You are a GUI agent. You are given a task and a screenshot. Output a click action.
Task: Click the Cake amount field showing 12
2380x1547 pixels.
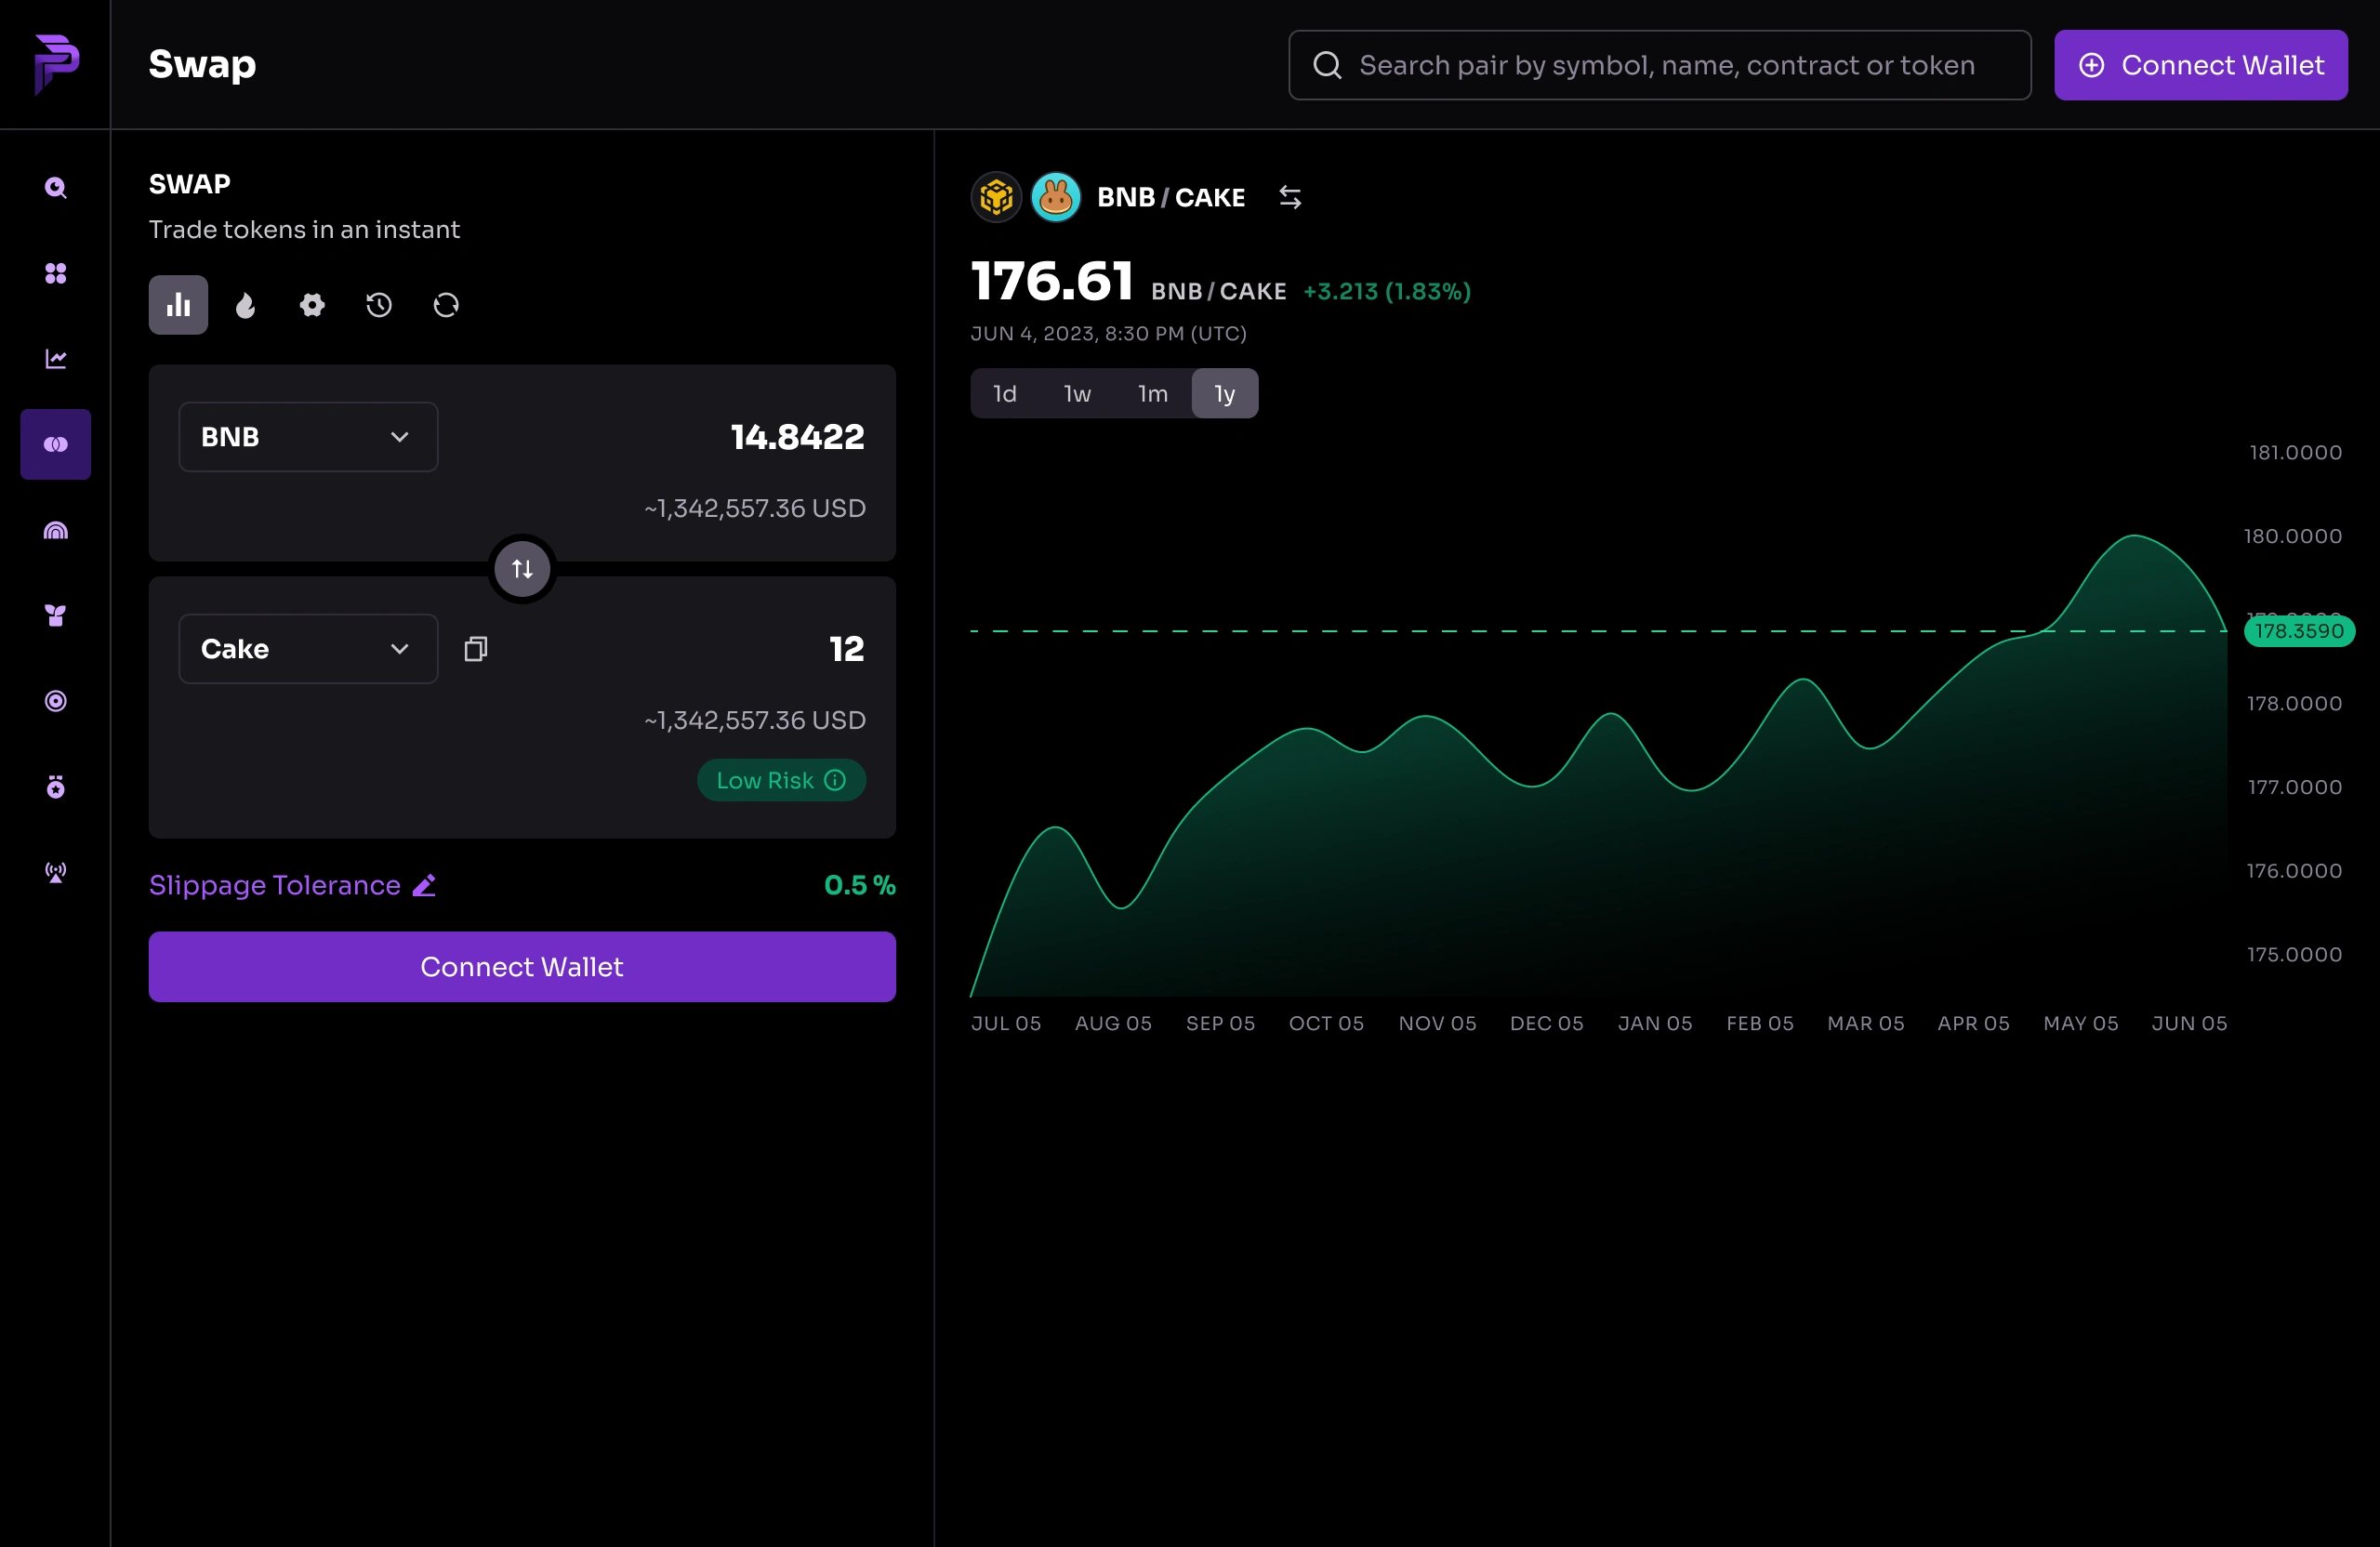846,649
